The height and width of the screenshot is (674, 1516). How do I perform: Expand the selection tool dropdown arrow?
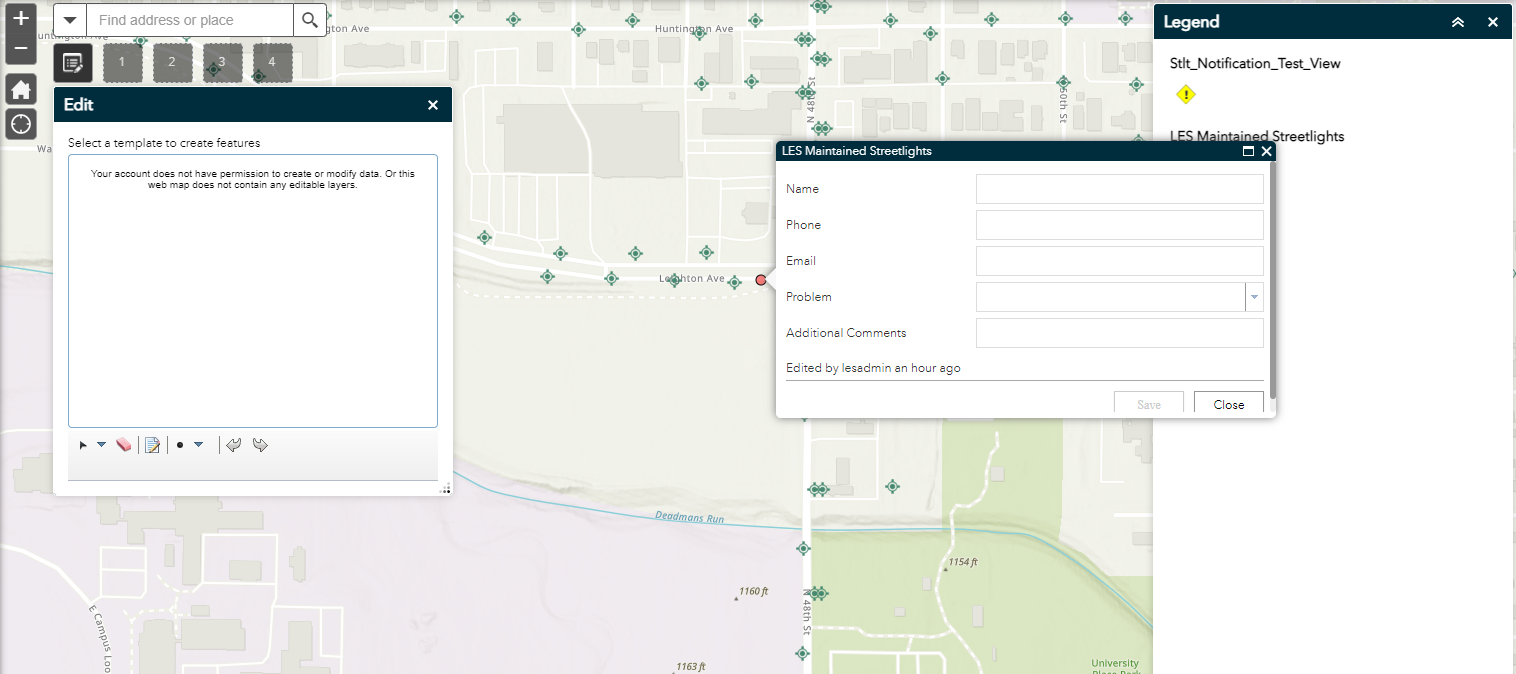(x=102, y=445)
